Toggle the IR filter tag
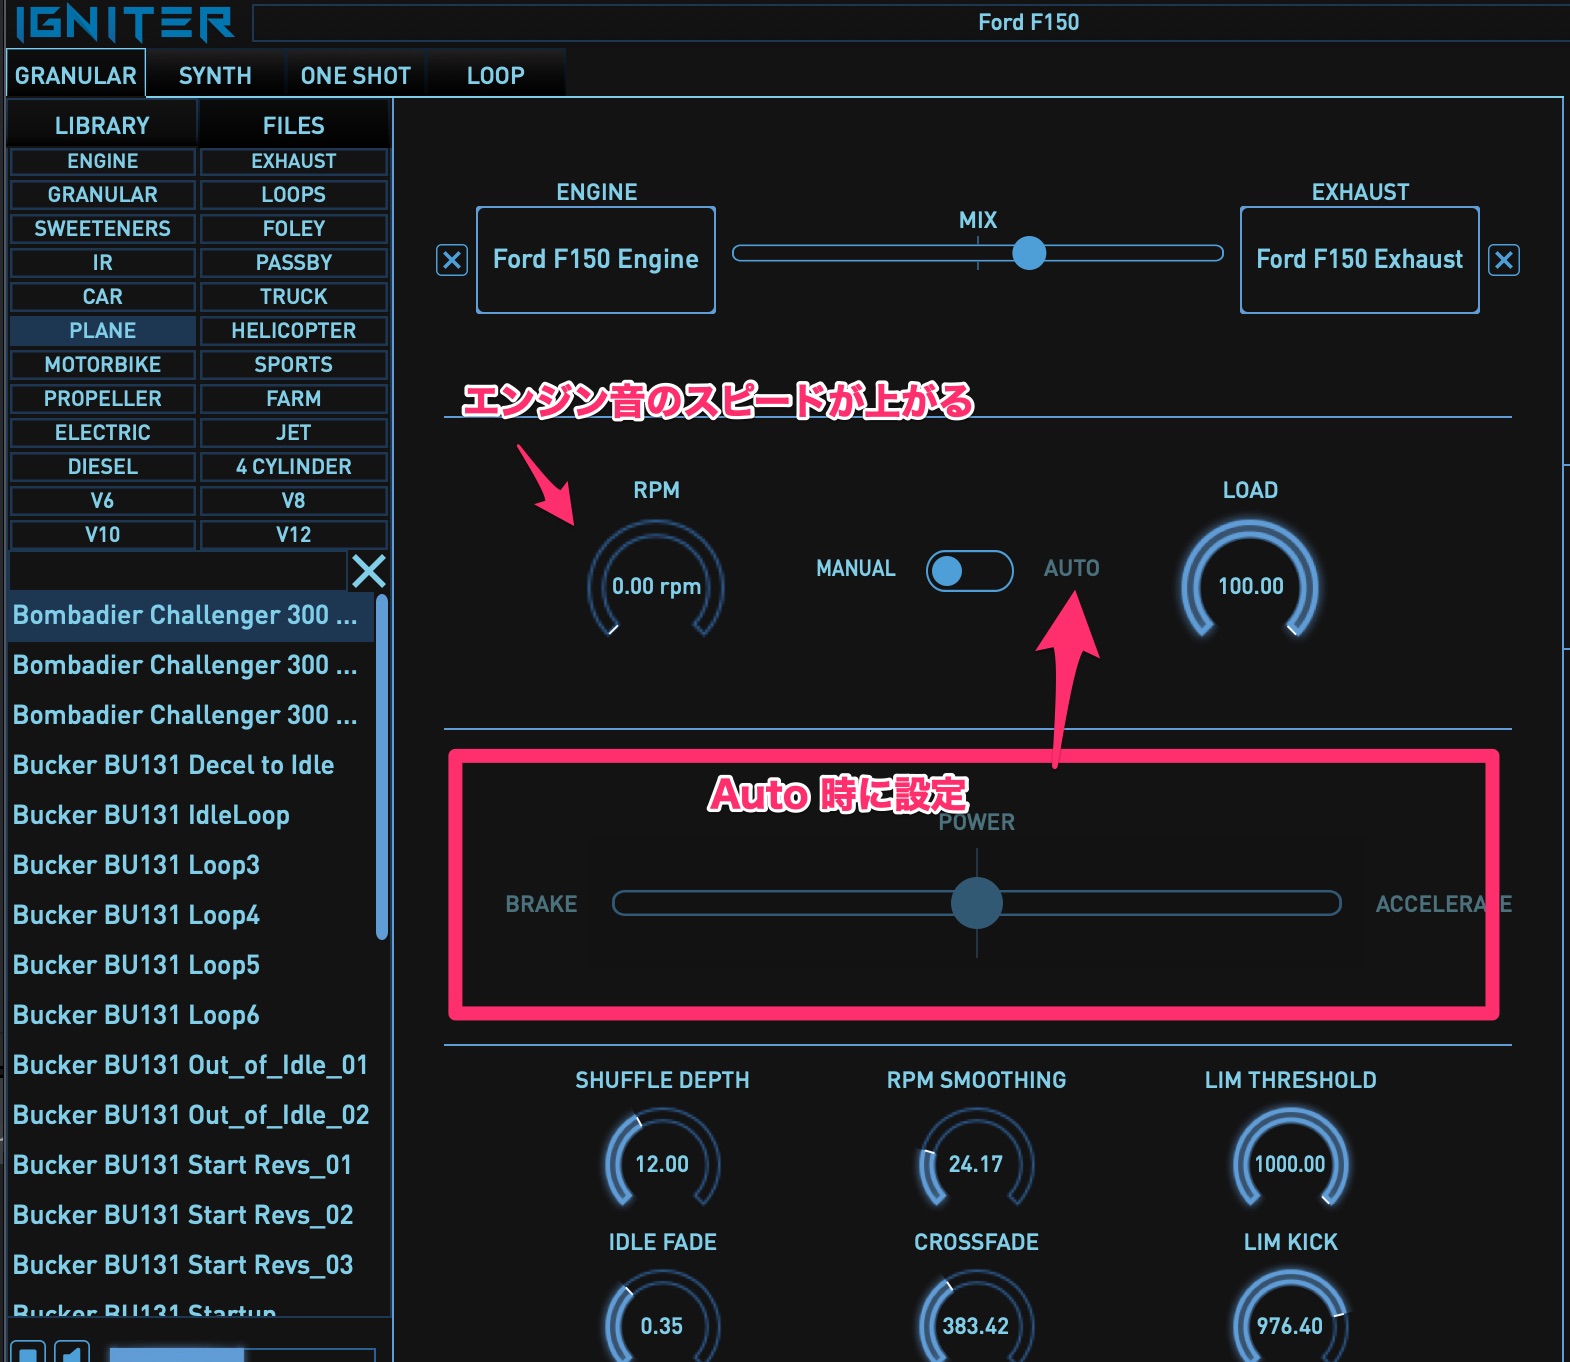 [103, 263]
